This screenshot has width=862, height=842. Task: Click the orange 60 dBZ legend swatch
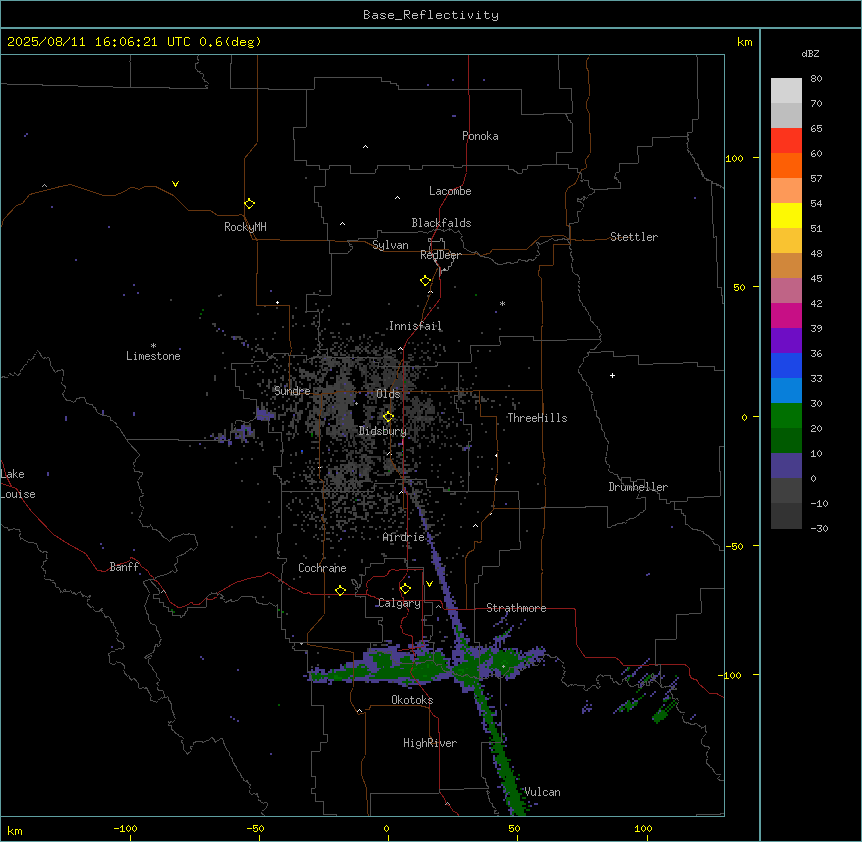click(786, 165)
